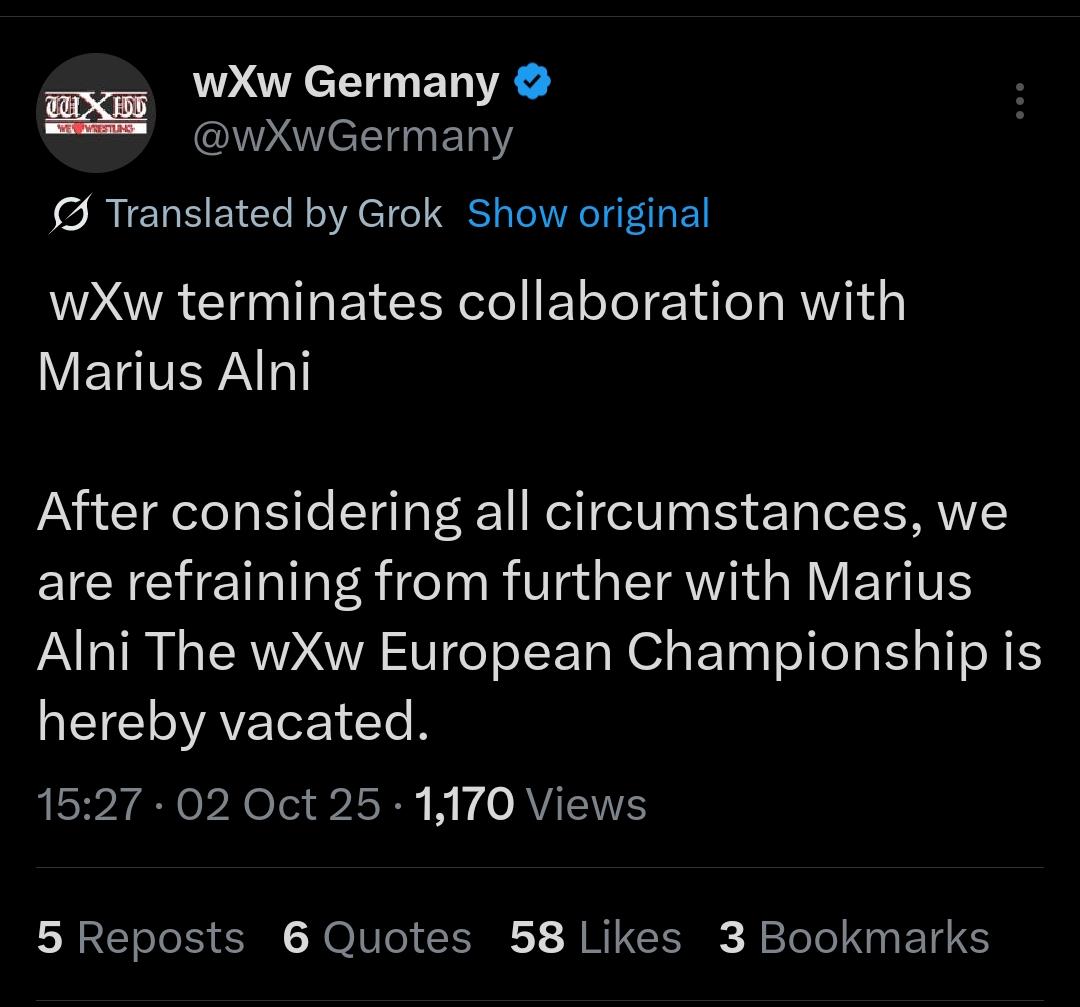View the 5 Reposts list
1080x1007 pixels.
point(140,938)
